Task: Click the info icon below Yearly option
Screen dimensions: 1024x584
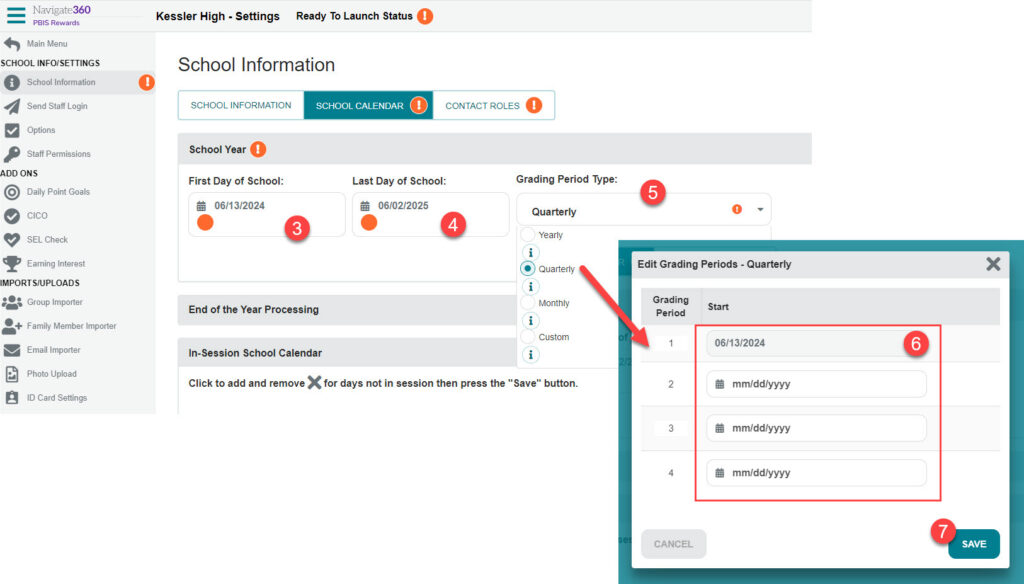Action: pyautogui.click(x=531, y=252)
